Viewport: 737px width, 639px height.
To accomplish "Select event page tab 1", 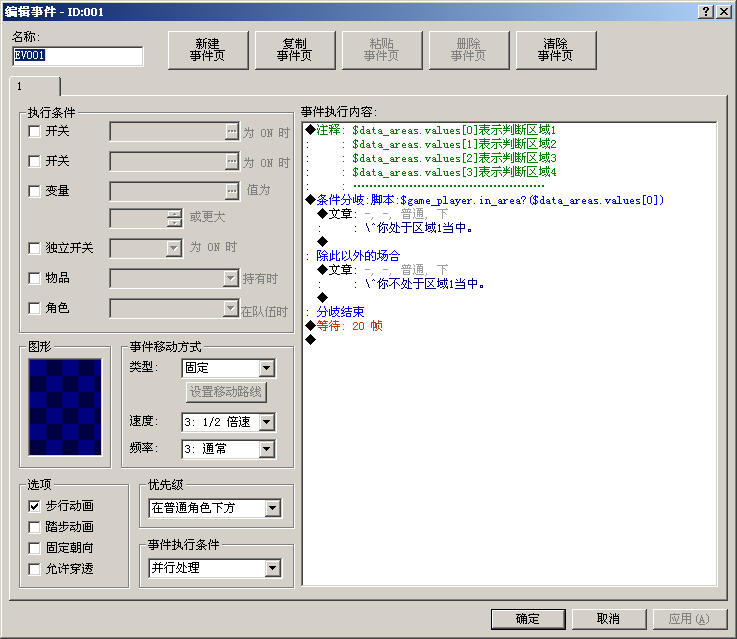I will click(x=35, y=86).
